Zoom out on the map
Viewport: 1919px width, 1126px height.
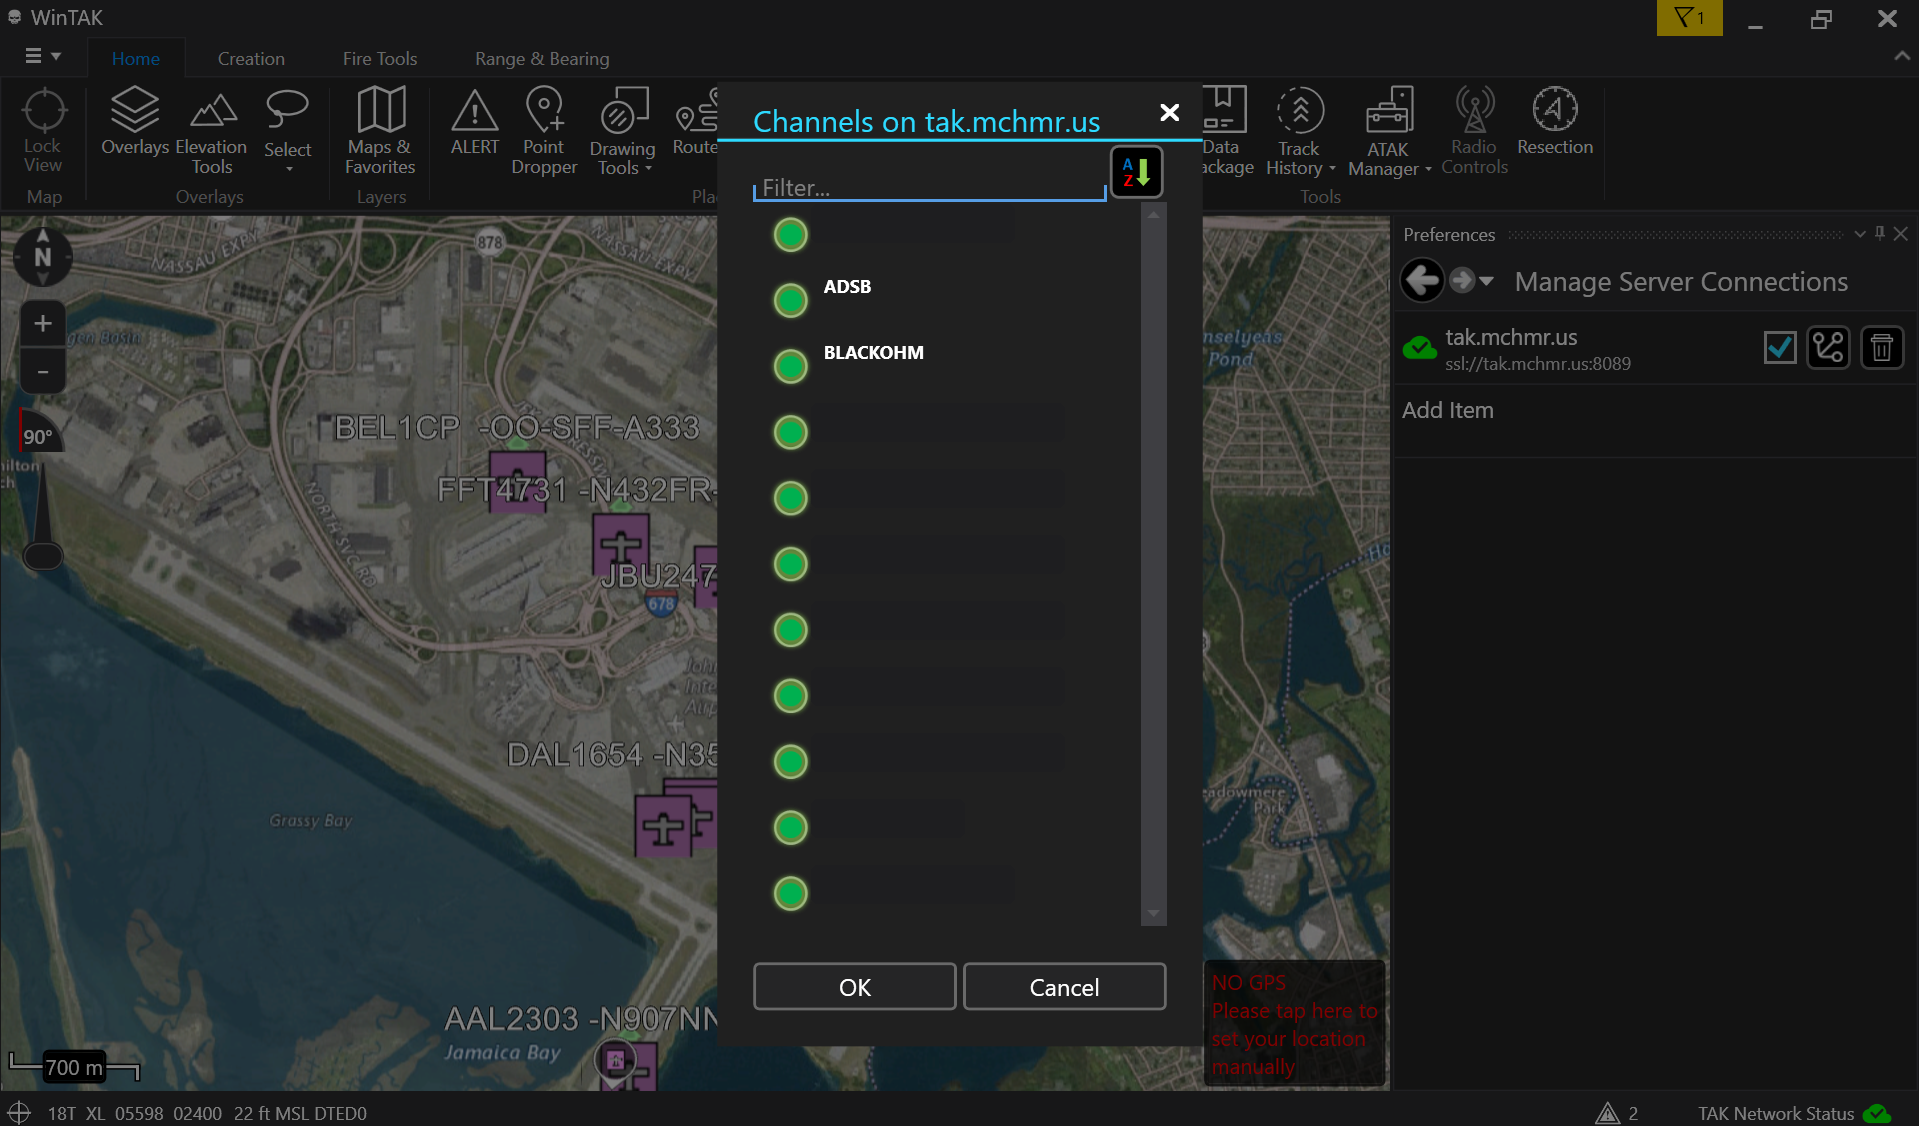(43, 372)
